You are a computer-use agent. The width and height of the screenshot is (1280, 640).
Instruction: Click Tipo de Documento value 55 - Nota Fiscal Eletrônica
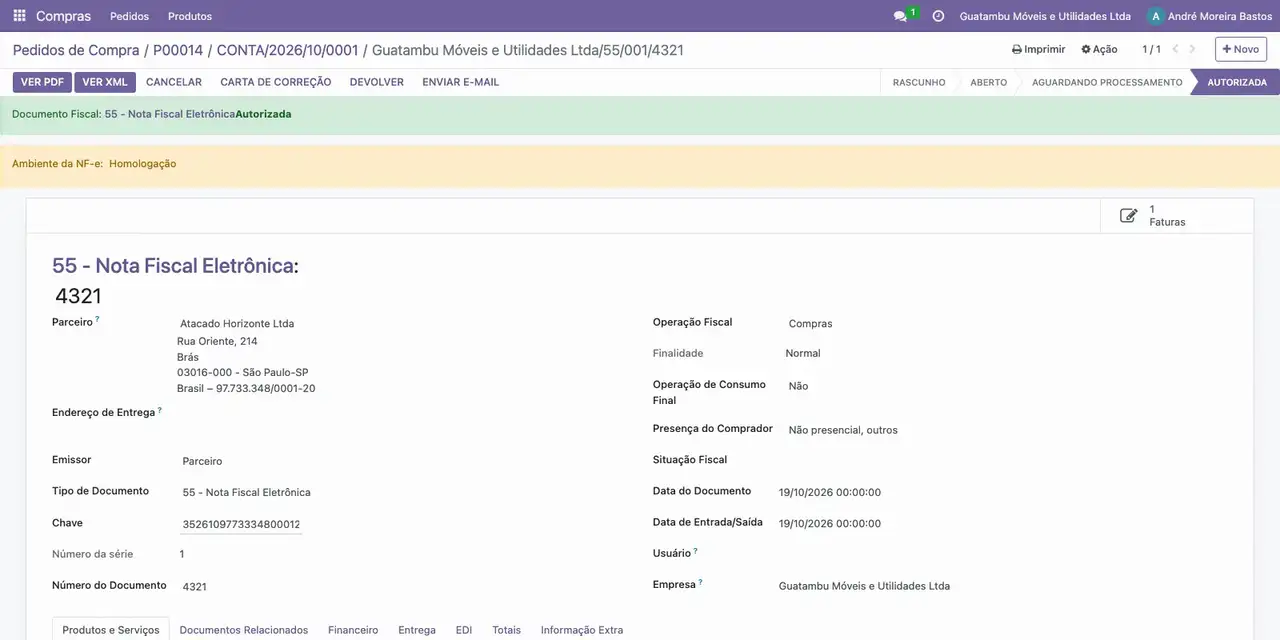point(247,492)
